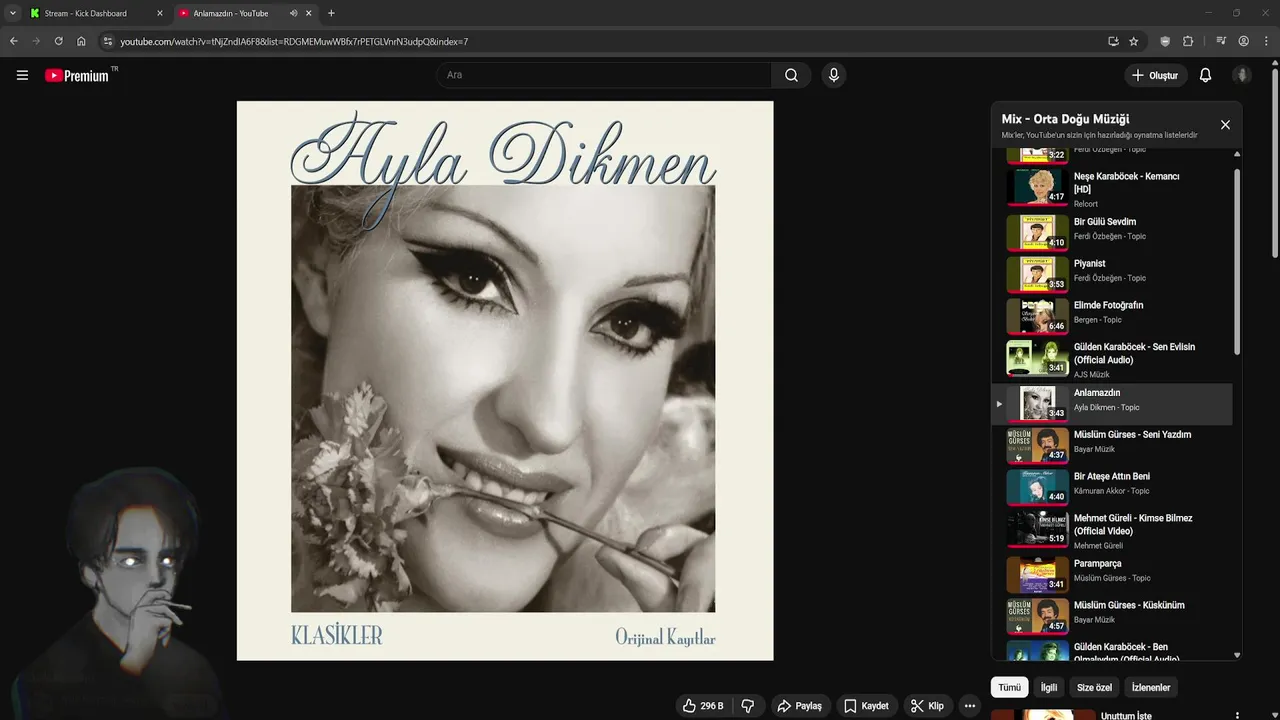Focus the YouTube Ara search field
The height and width of the screenshot is (720, 1280).
click(x=604, y=75)
